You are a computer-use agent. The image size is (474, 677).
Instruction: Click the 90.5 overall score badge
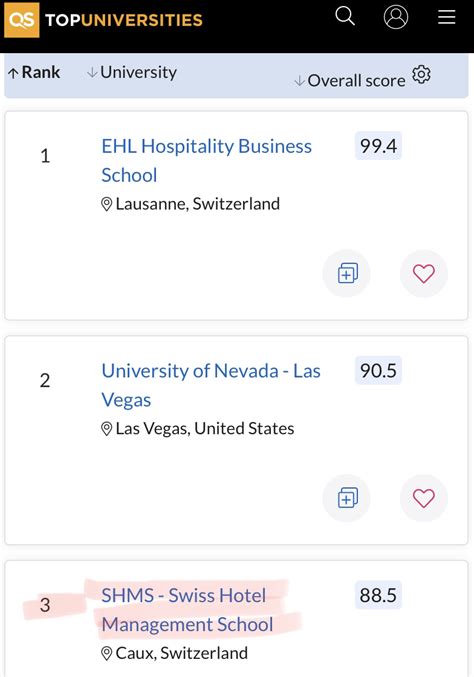click(x=378, y=370)
